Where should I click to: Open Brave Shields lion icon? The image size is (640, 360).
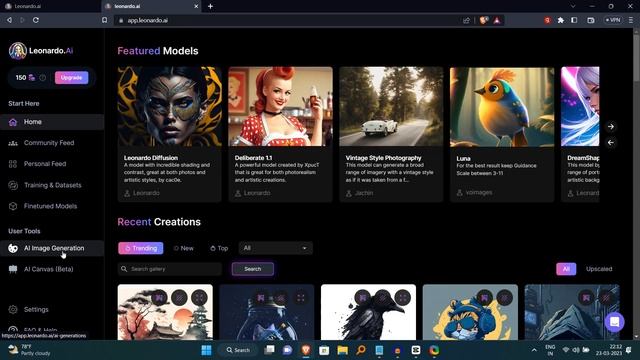(x=484, y=20)
